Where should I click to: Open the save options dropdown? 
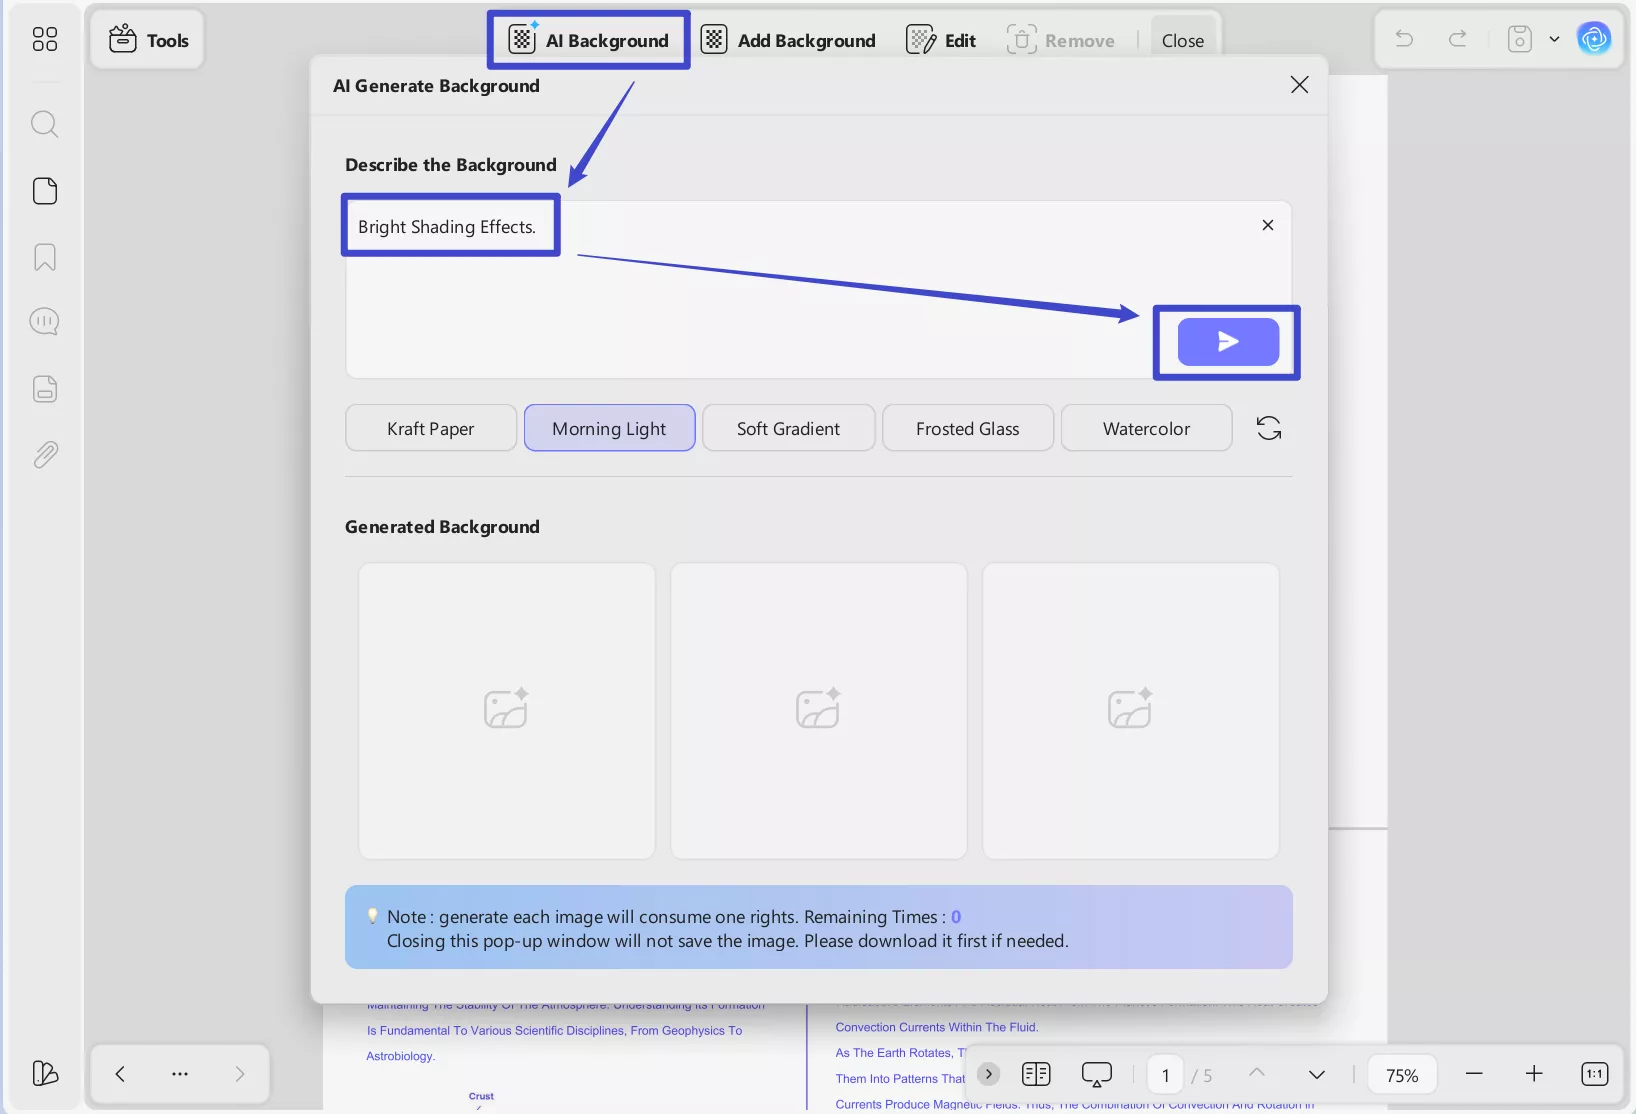click(x=1553, y=38)
